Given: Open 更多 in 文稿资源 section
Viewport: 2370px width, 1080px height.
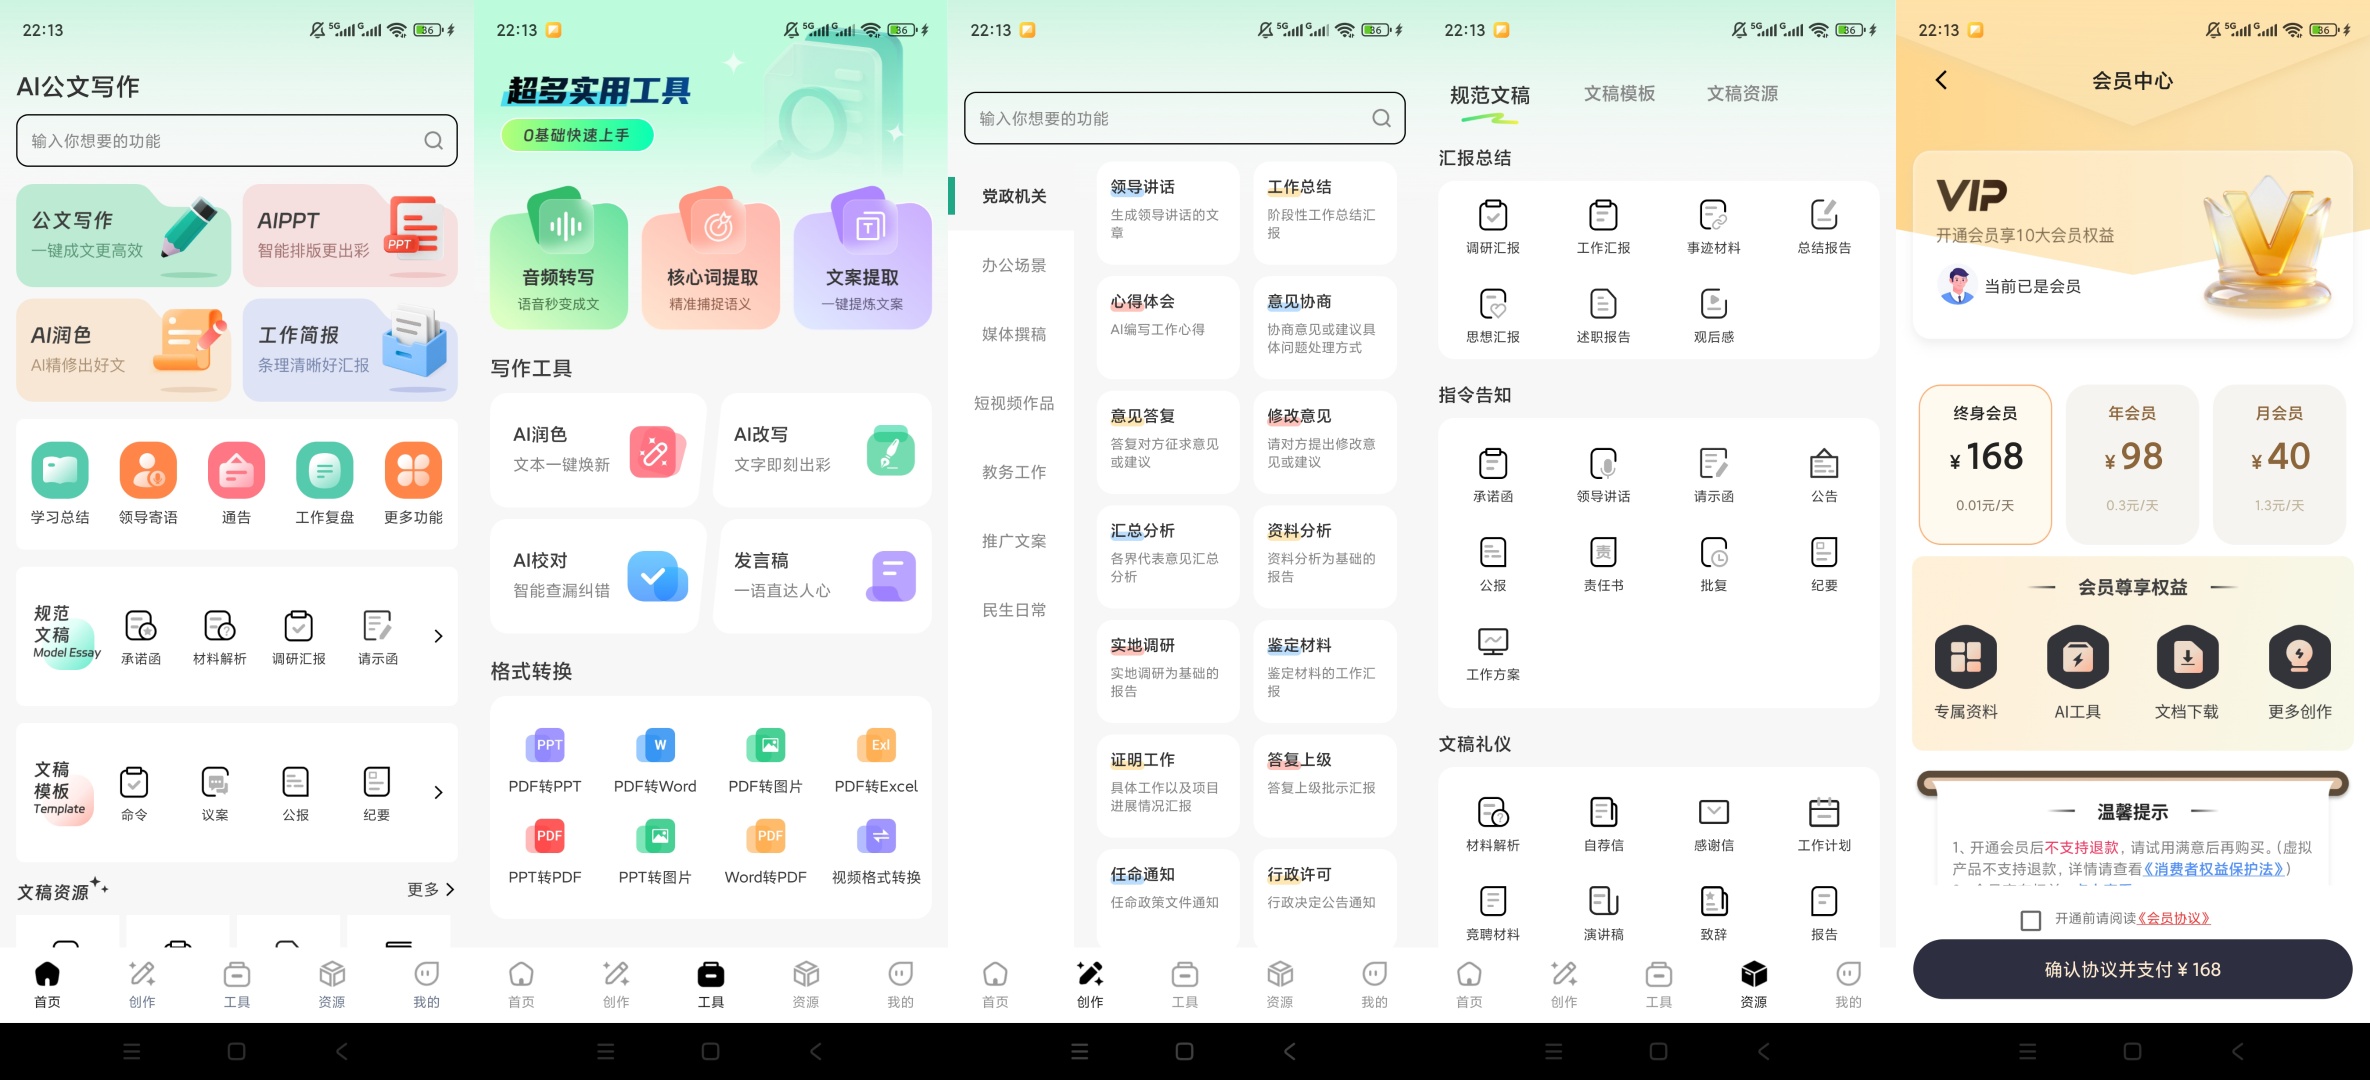Looking at the screenshot, I should coord(431,889).
